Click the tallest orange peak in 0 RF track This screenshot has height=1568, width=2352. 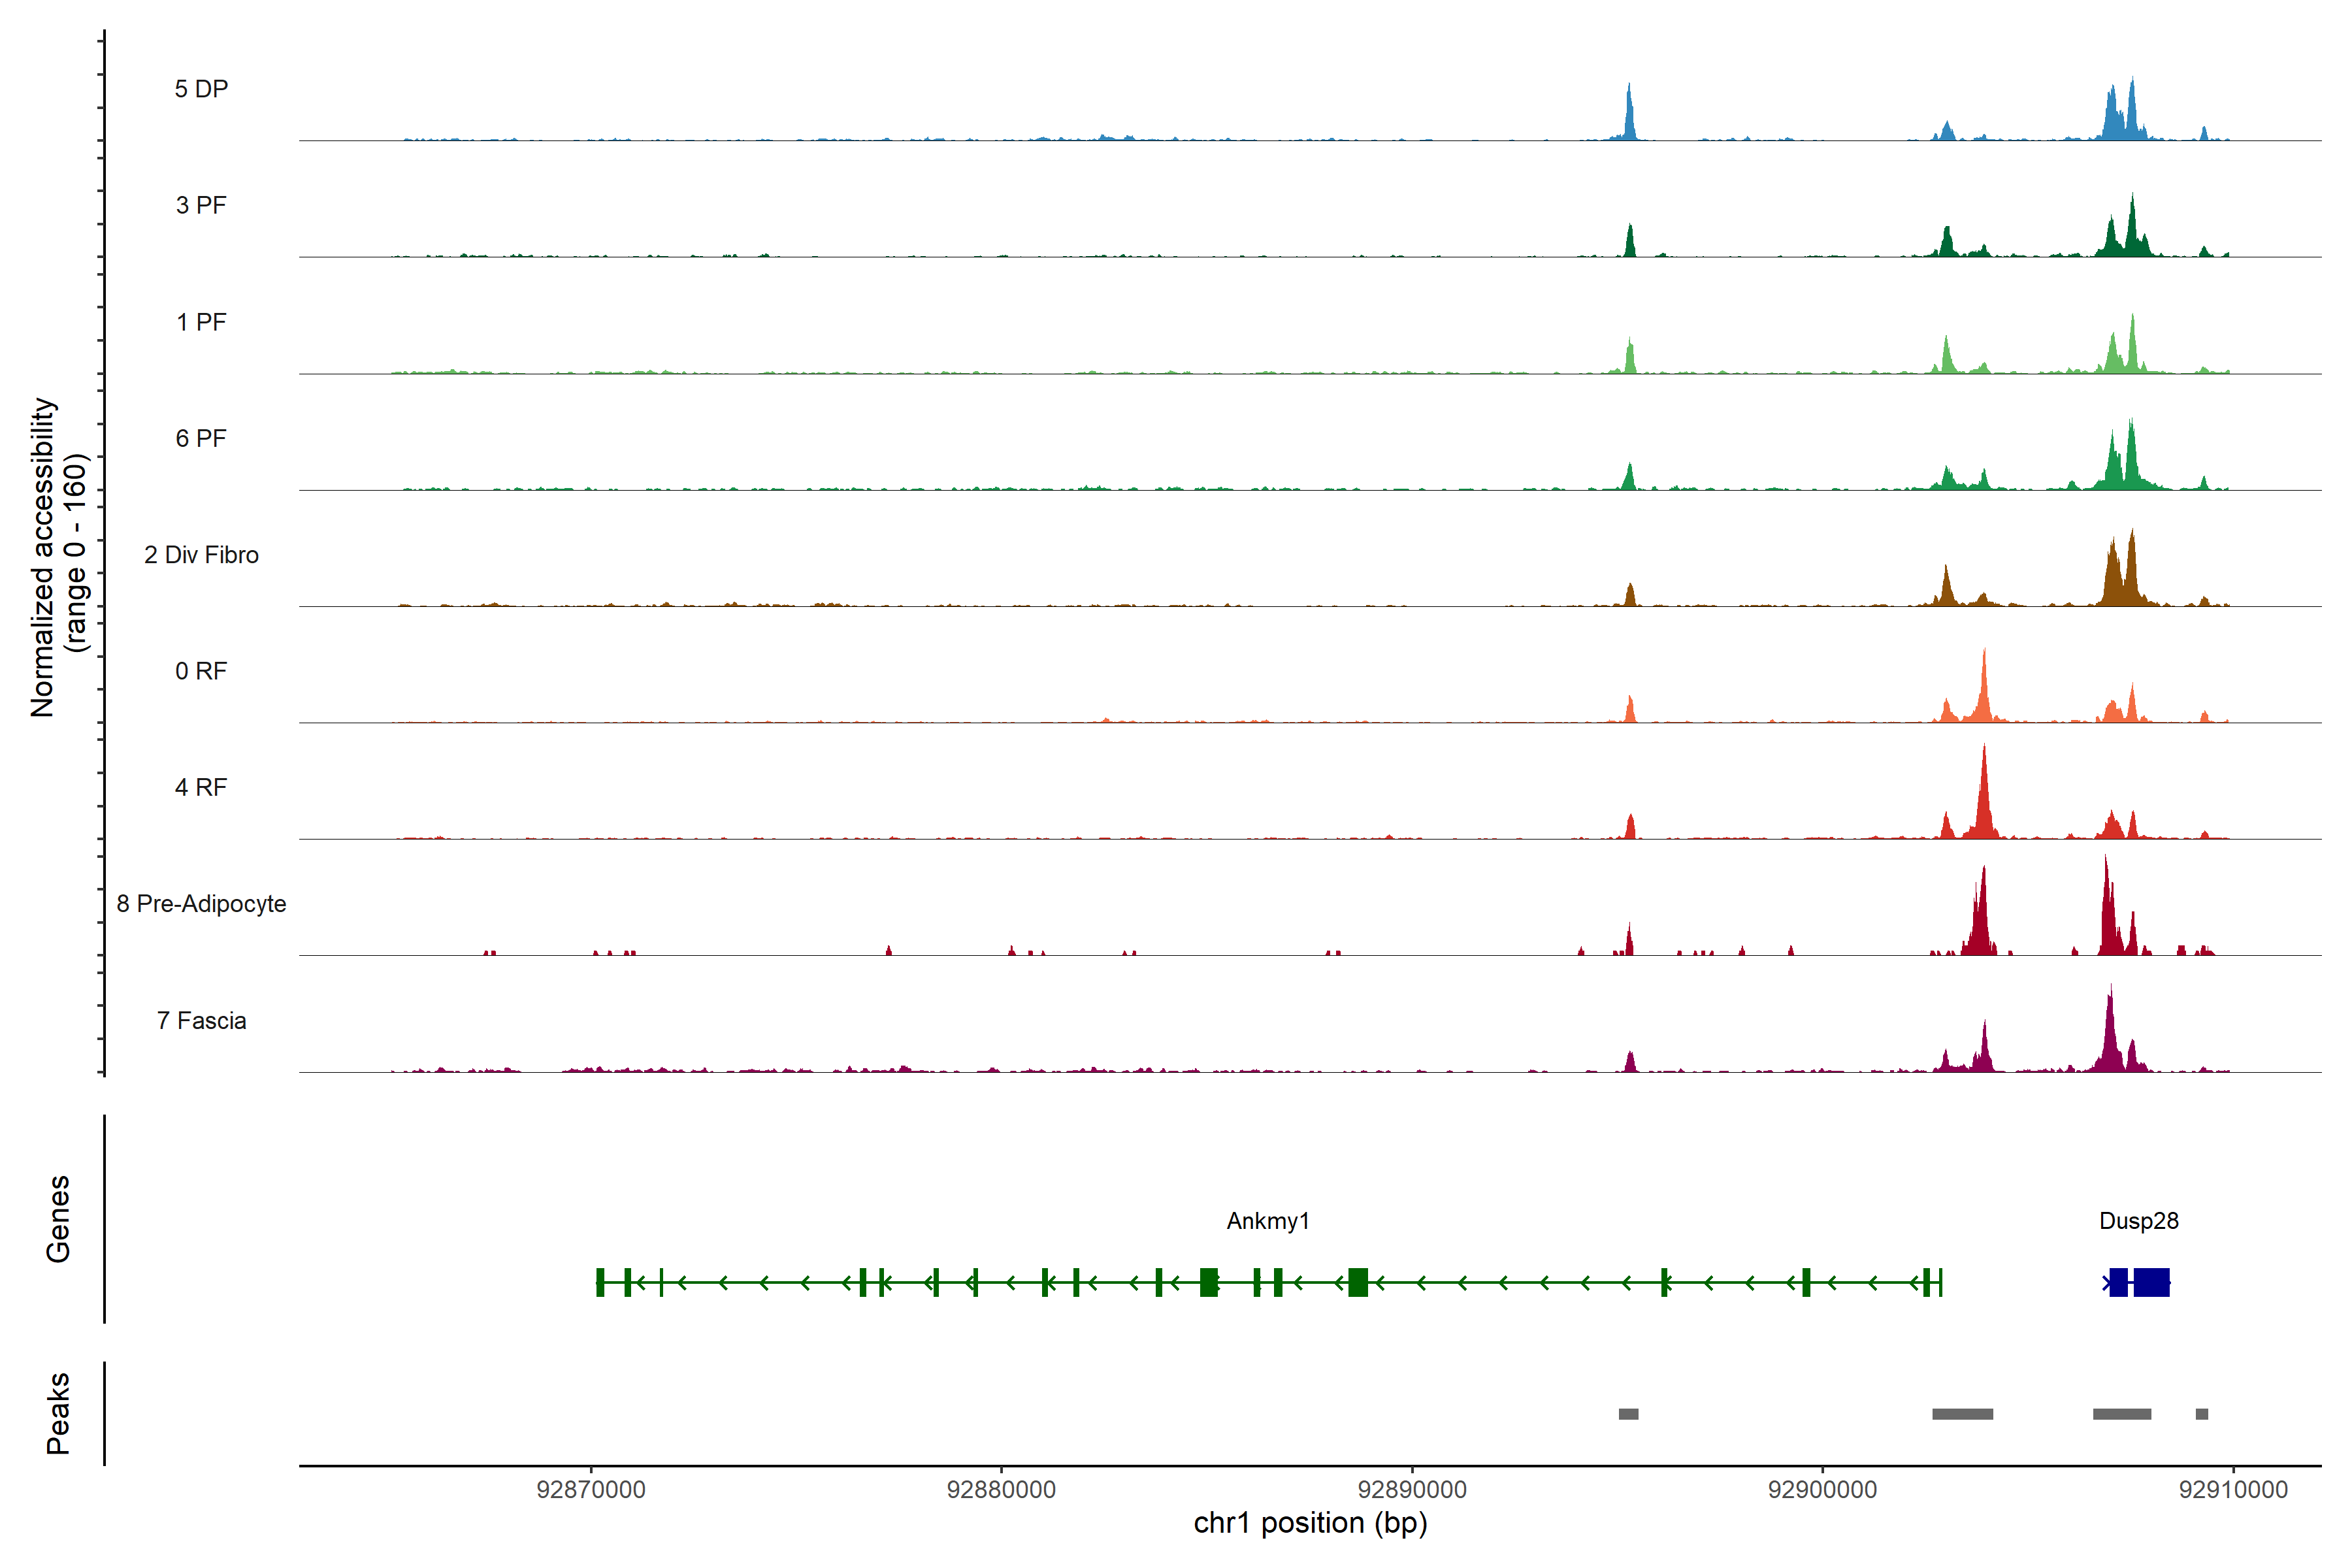(x=1984, y=690)
